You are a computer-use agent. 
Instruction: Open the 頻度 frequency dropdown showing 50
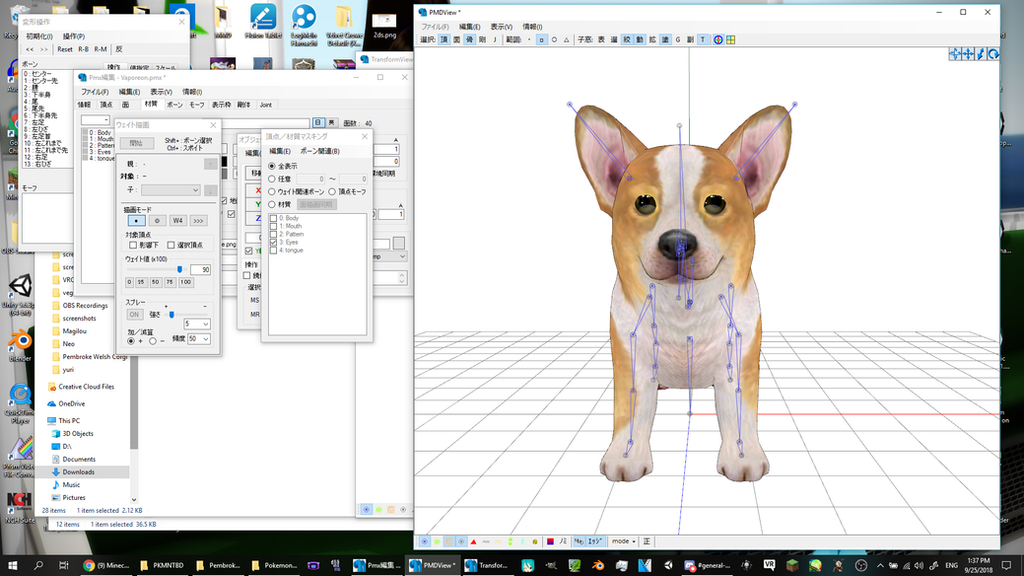click(x=199, y=339)
